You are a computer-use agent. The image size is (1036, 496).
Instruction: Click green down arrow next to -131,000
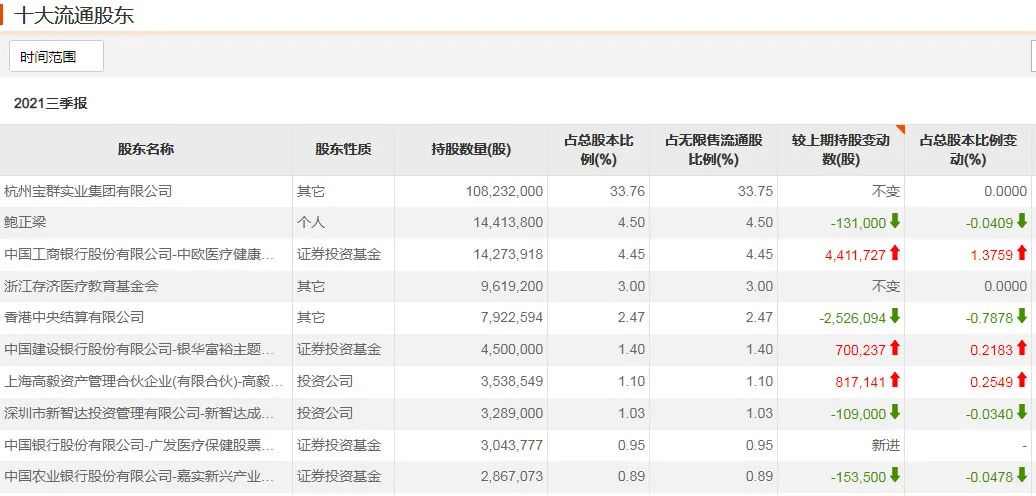895,221
